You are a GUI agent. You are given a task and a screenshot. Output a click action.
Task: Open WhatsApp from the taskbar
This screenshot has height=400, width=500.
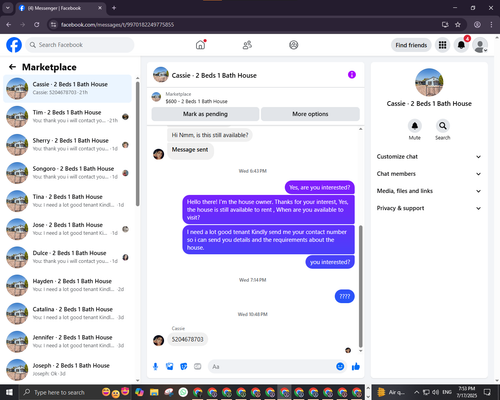[183, 392]
